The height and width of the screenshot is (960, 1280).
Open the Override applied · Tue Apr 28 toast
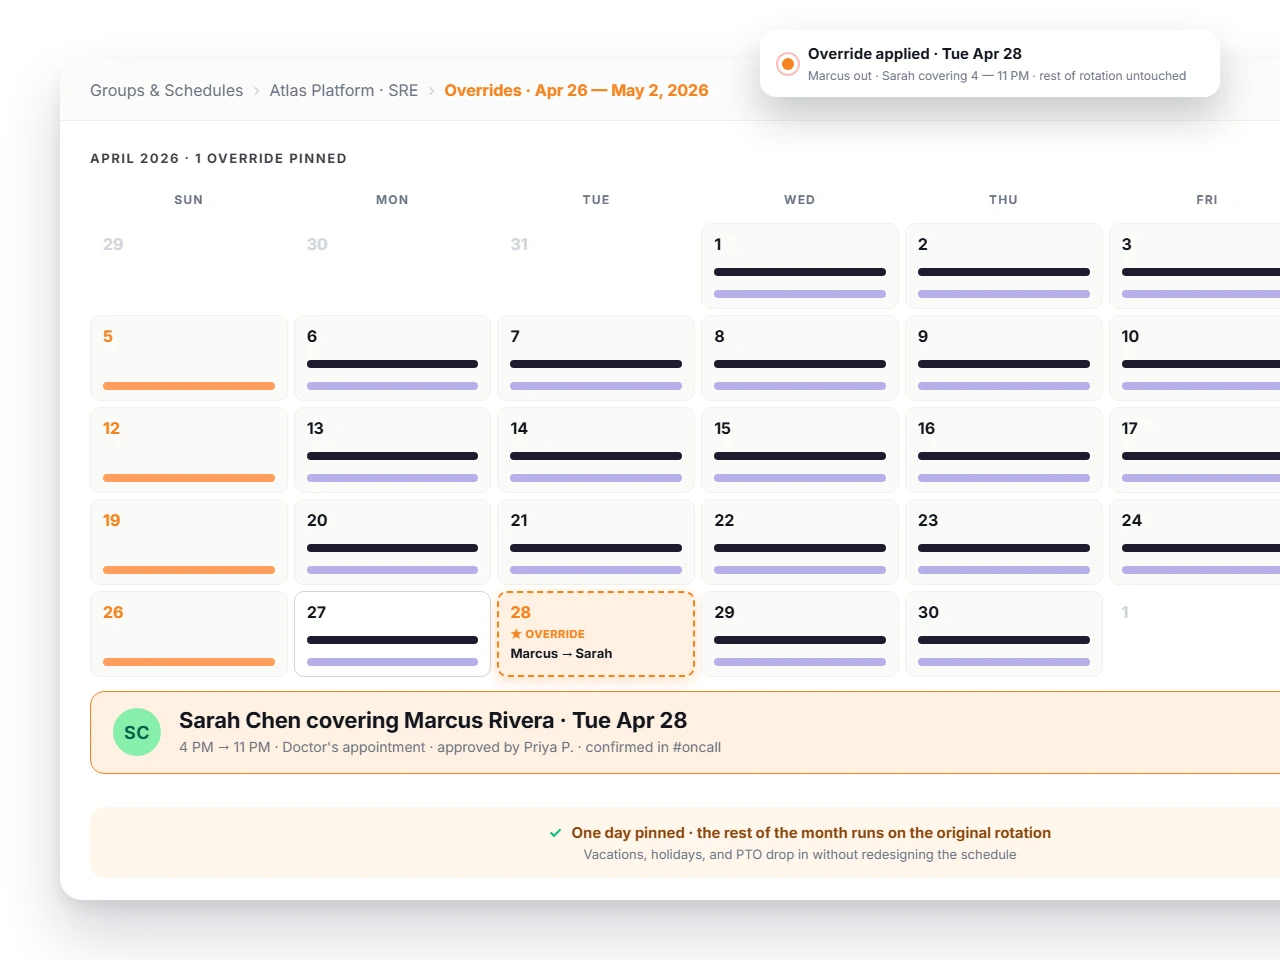(x=990, y=64)
